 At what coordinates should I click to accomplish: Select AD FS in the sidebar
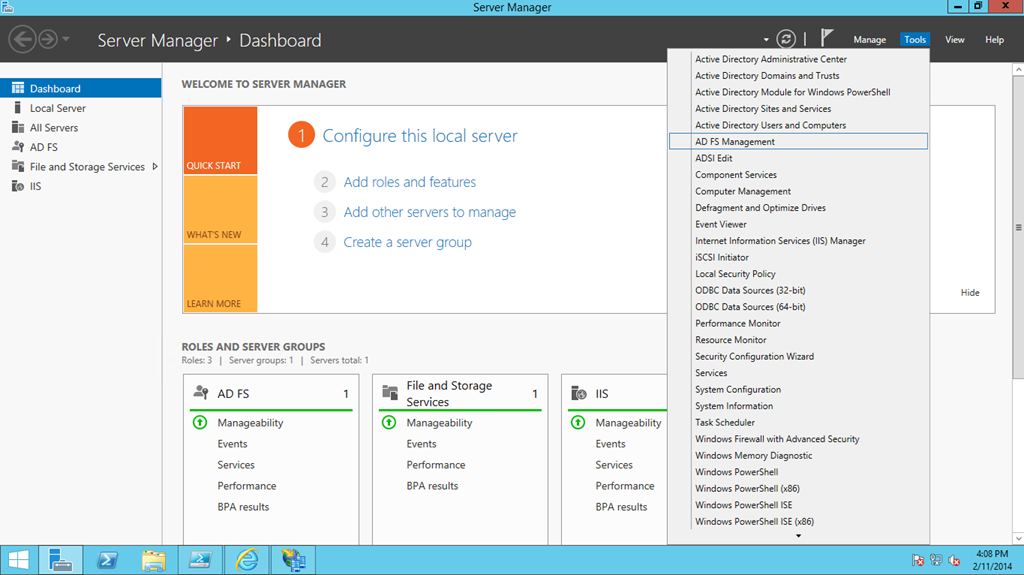[x=80, y=147]
